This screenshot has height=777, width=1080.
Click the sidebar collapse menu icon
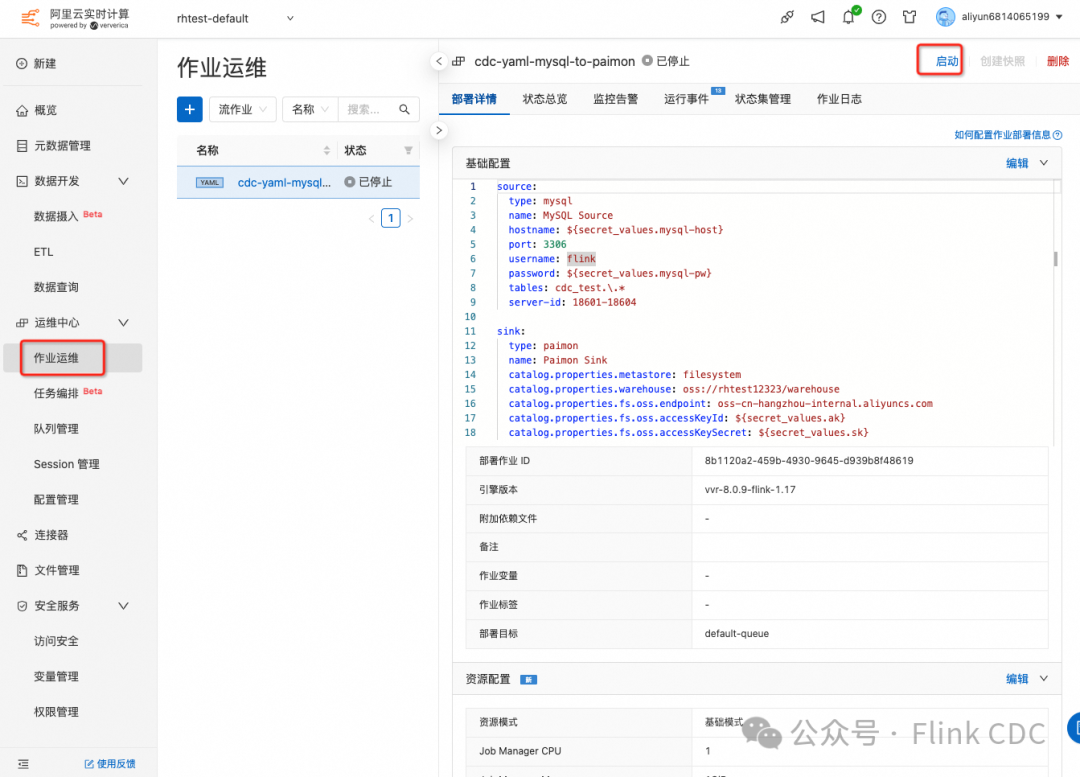click(23, 763)
